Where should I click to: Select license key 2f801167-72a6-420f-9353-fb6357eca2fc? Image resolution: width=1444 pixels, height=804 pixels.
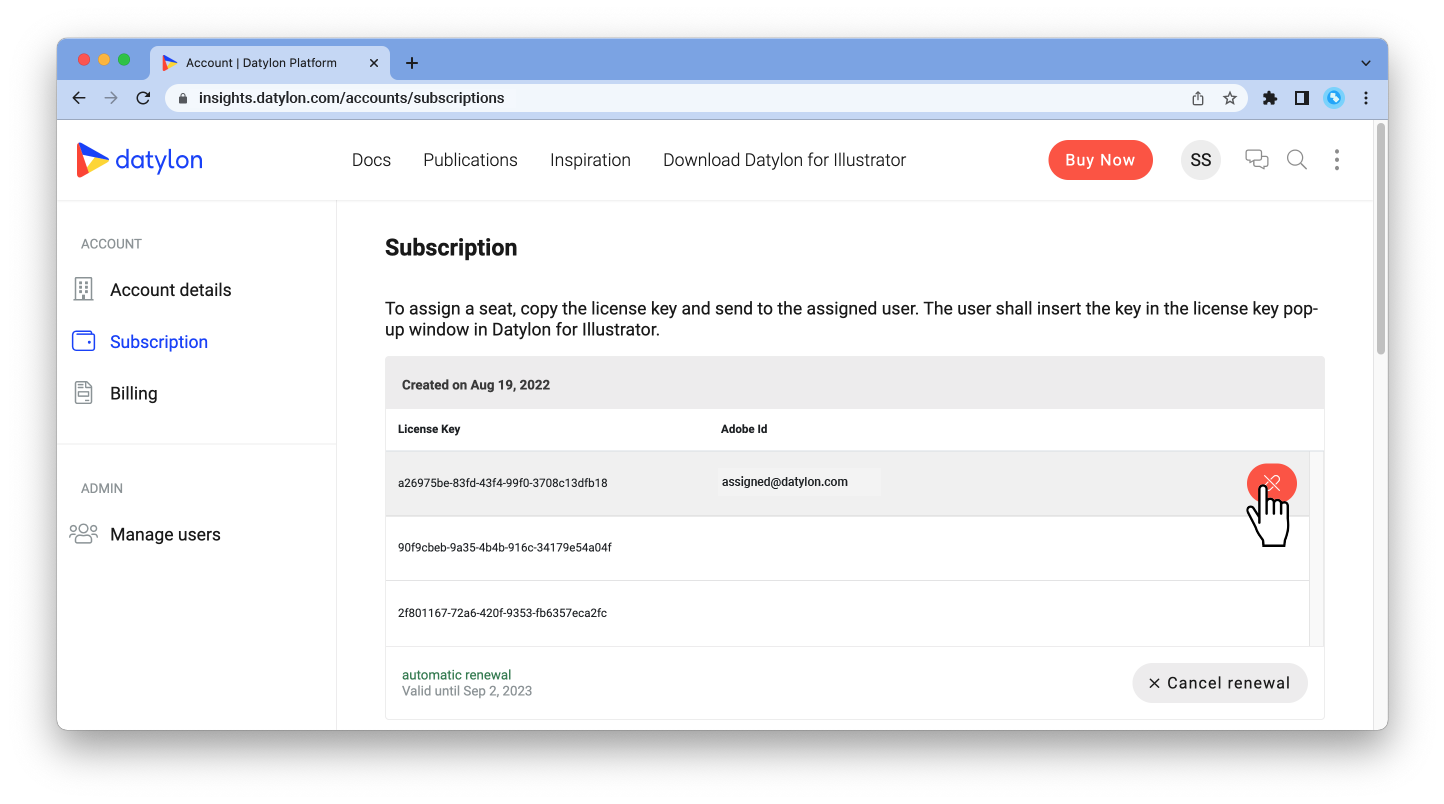[502, 613]
